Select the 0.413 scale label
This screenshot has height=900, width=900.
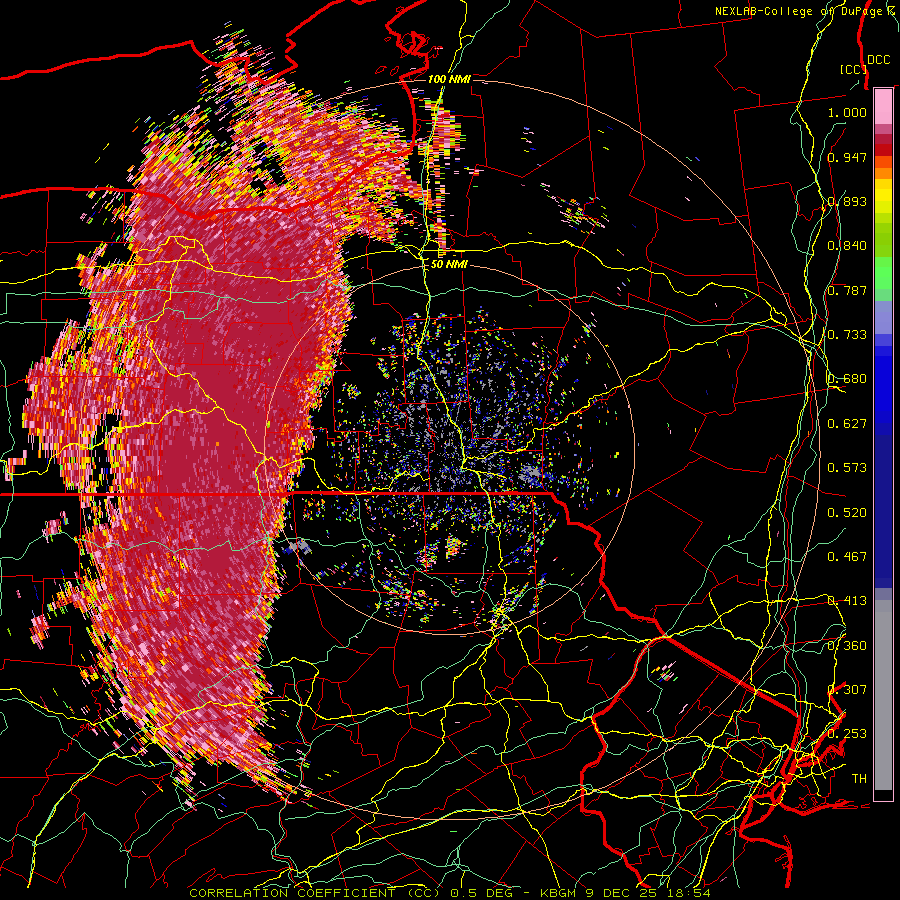tap(847, 601)
